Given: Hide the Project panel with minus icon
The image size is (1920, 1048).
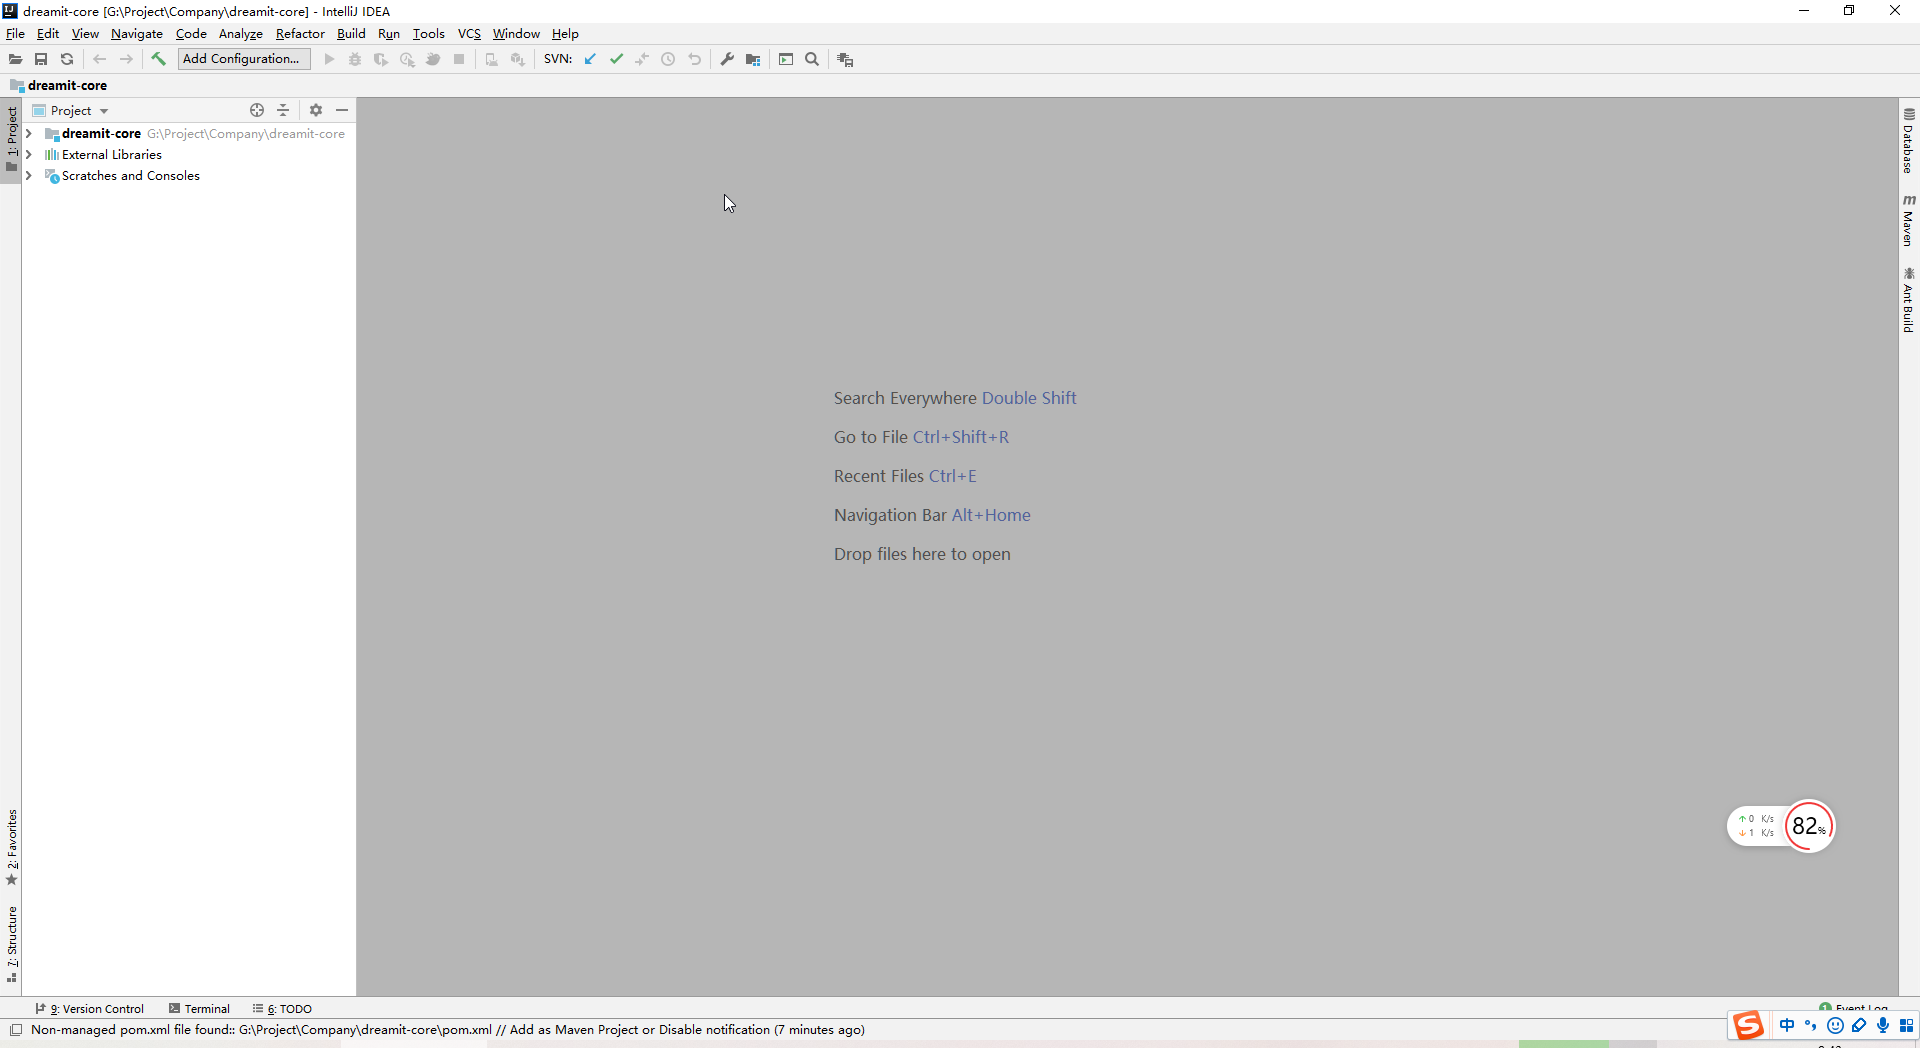Looking at the screenshot, I should (342, 110).
